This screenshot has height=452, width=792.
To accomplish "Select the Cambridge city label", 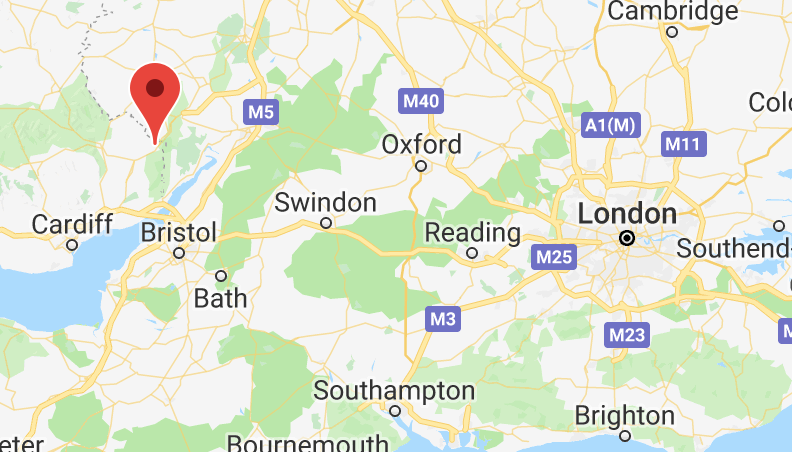I will pos(672,11).
